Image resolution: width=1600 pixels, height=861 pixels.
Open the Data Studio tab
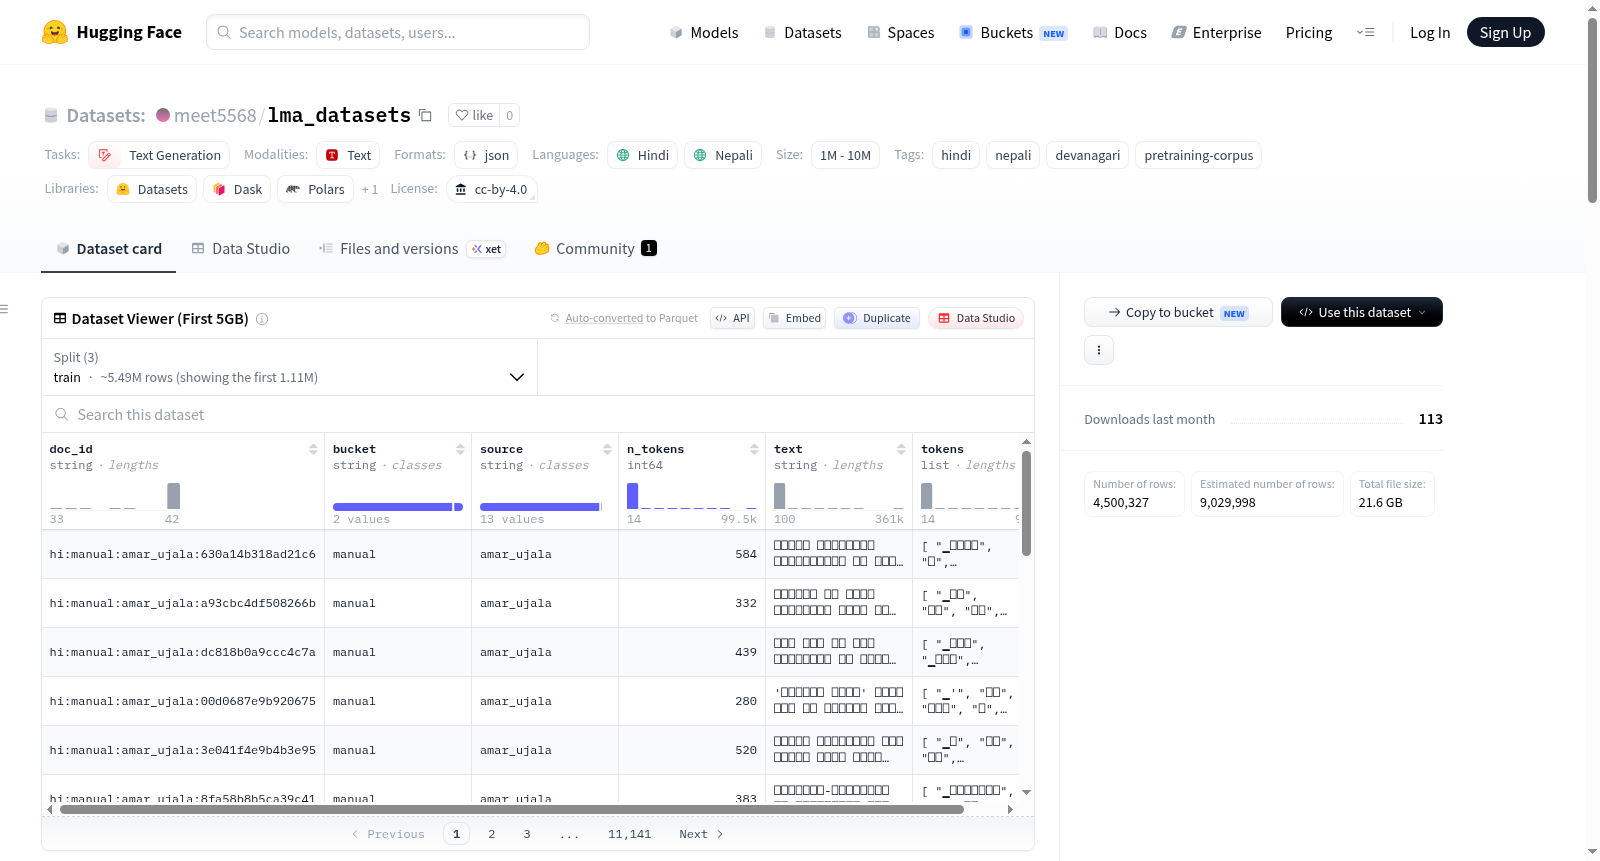240,248
